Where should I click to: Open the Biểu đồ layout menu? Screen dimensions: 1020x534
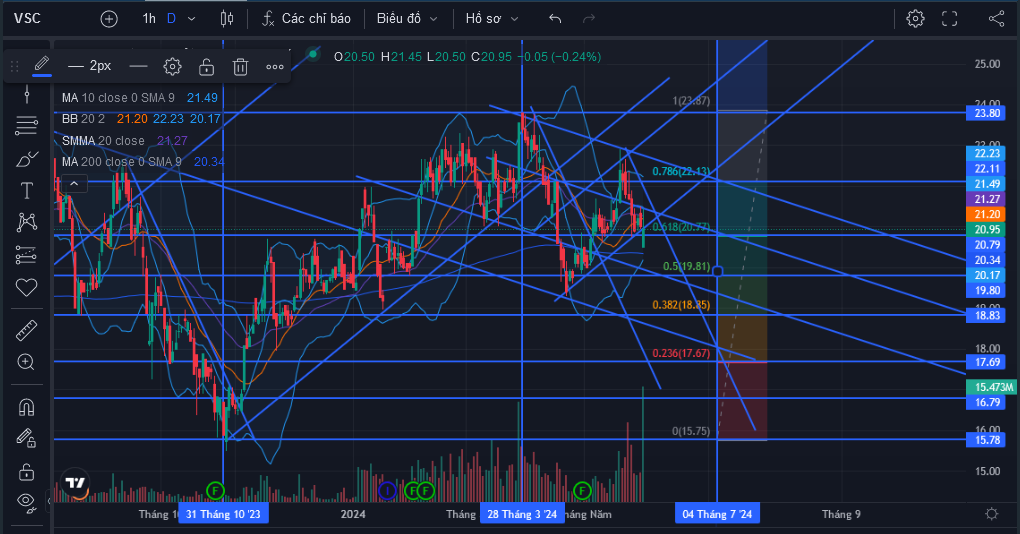407,19
